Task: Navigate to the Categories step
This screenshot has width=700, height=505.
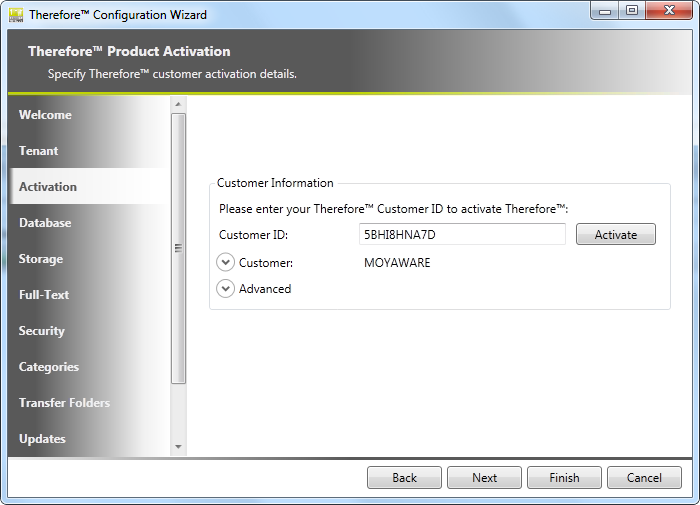Action: tap(49, 367)
